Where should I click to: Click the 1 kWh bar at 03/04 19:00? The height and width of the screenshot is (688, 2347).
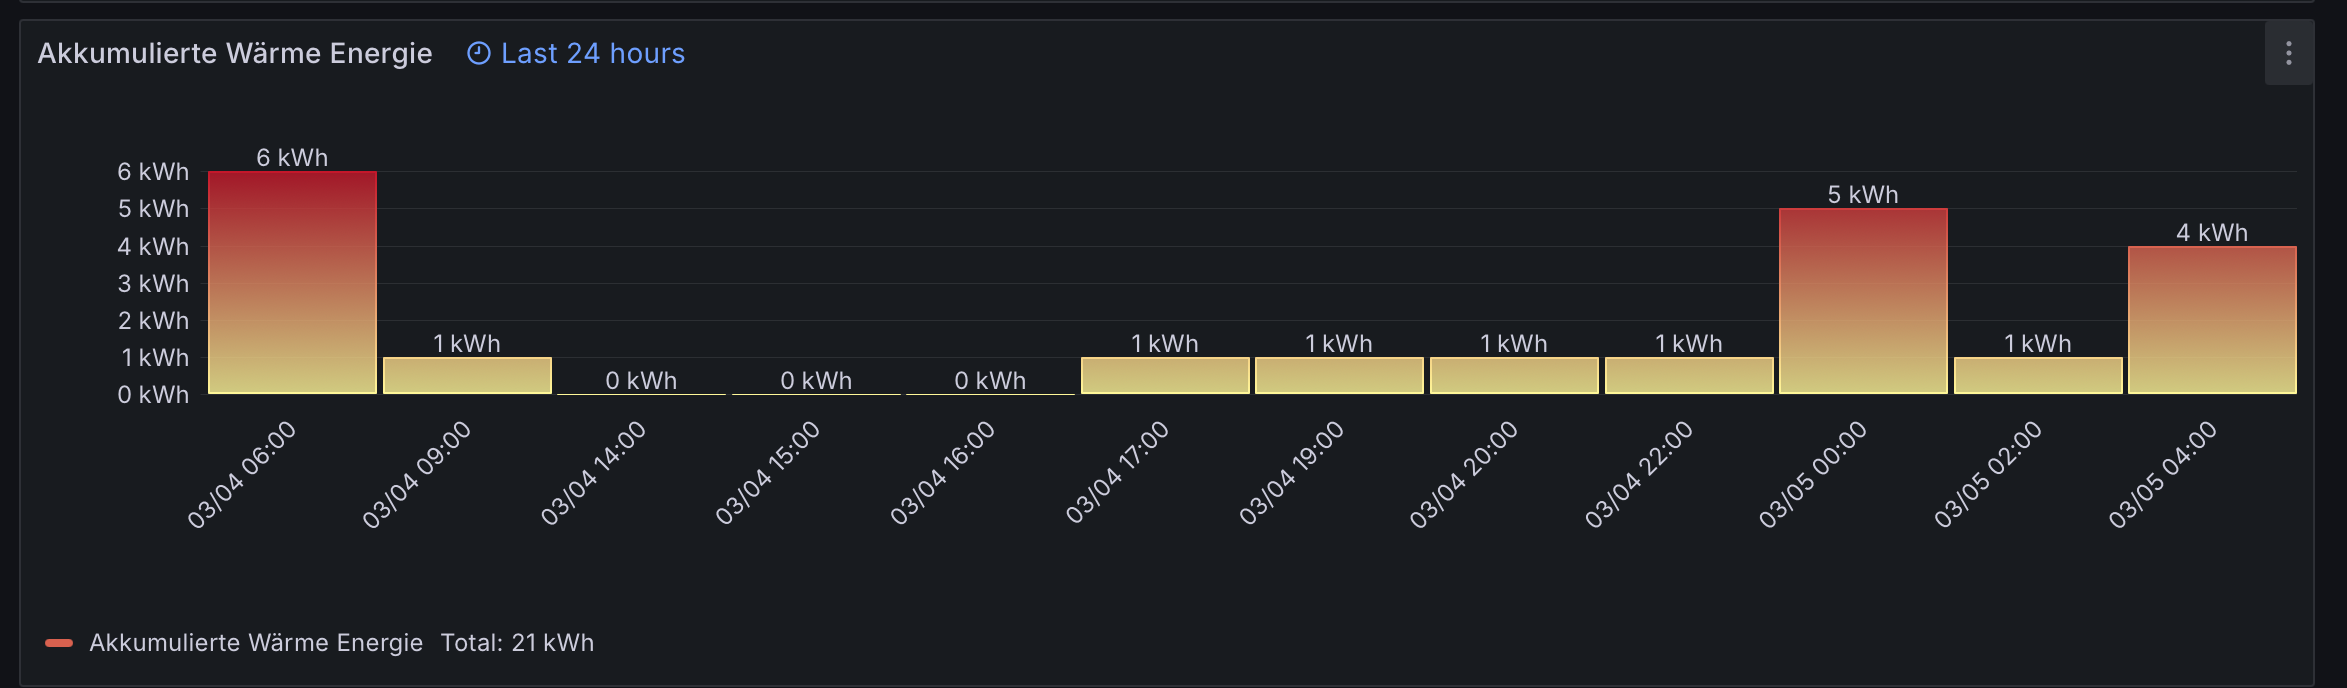tap(1339, 376)
